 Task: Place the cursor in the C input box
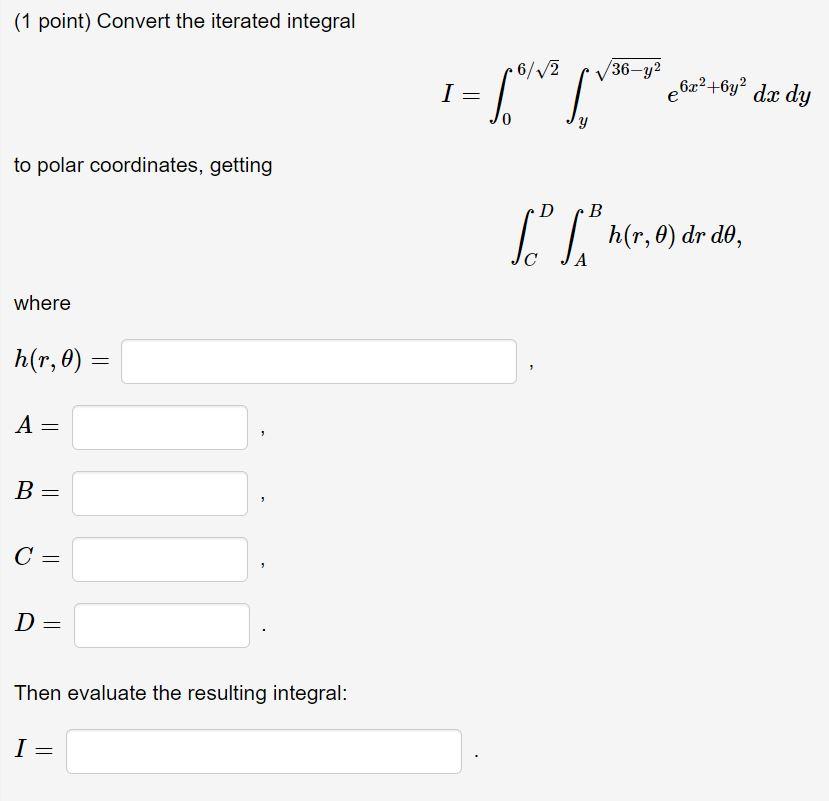click(160, 559)
